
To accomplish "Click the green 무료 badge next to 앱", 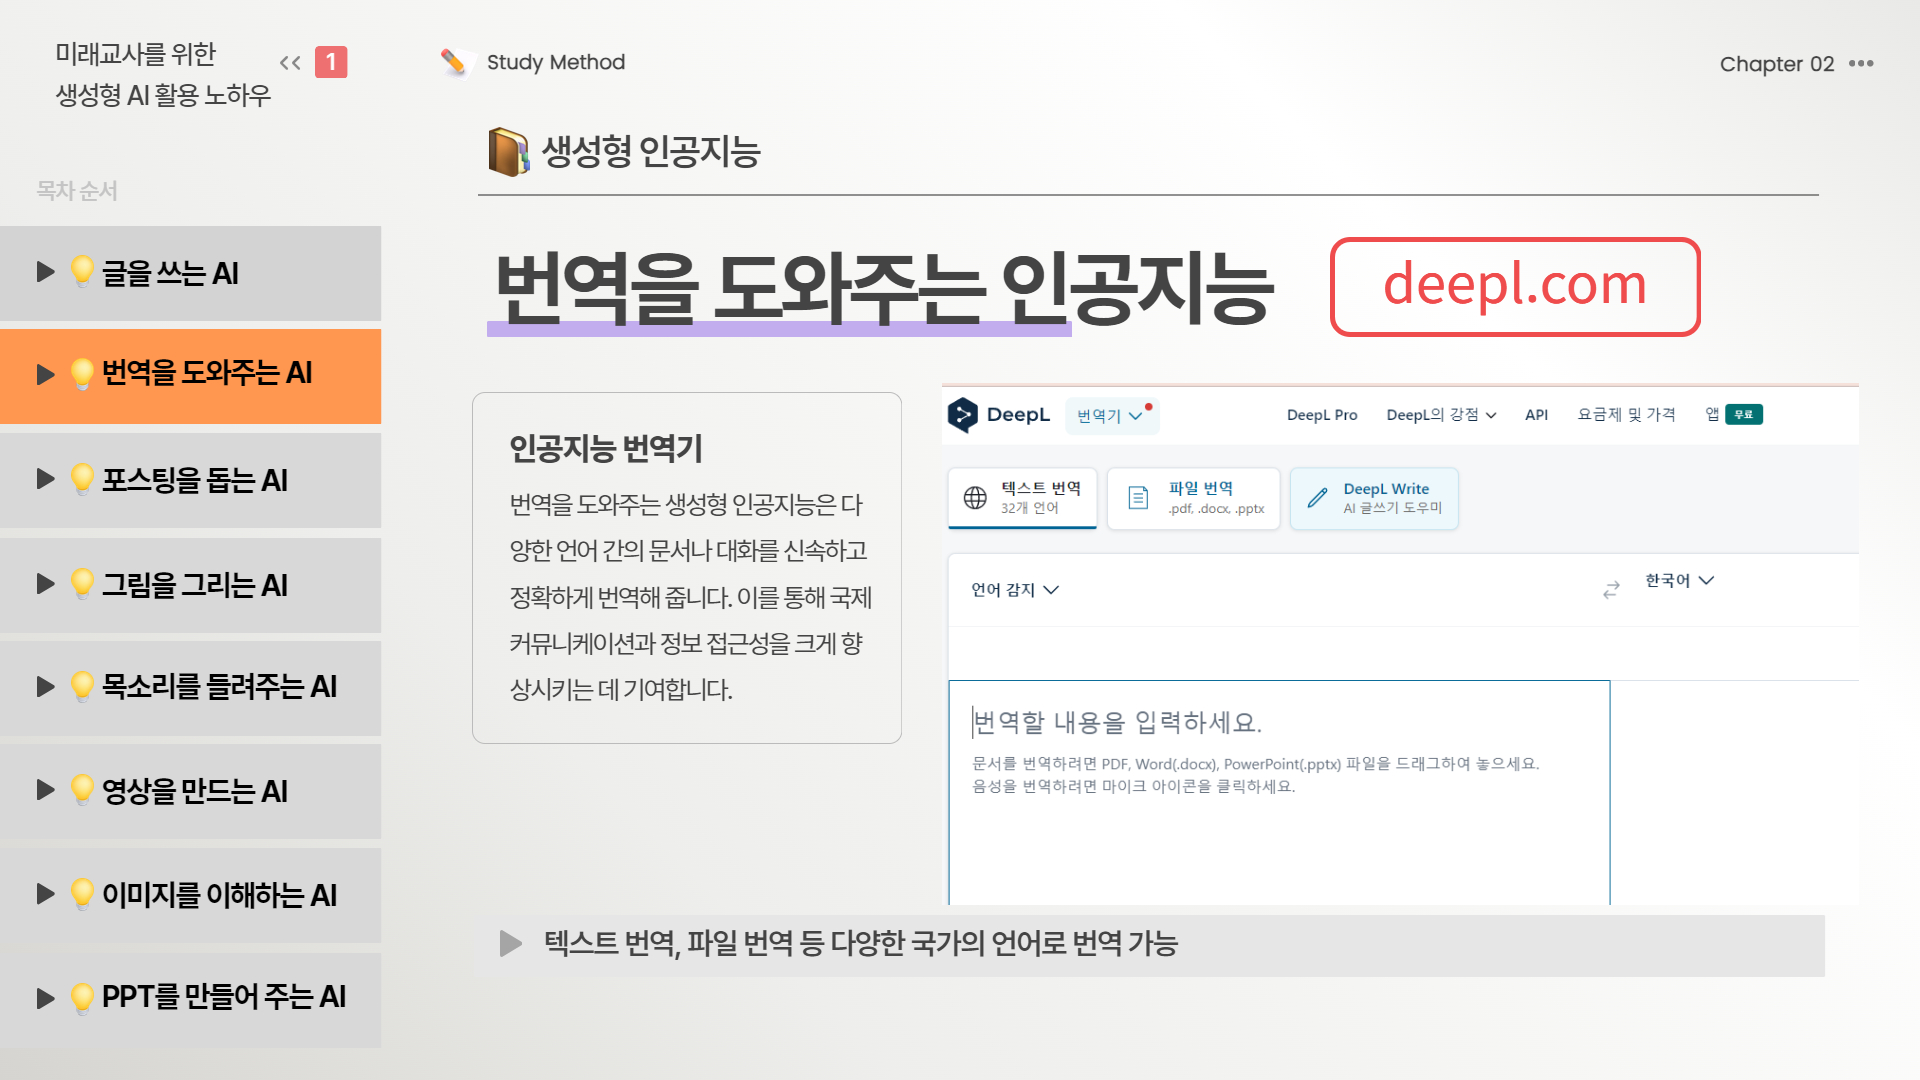I will click(1744, 414).
